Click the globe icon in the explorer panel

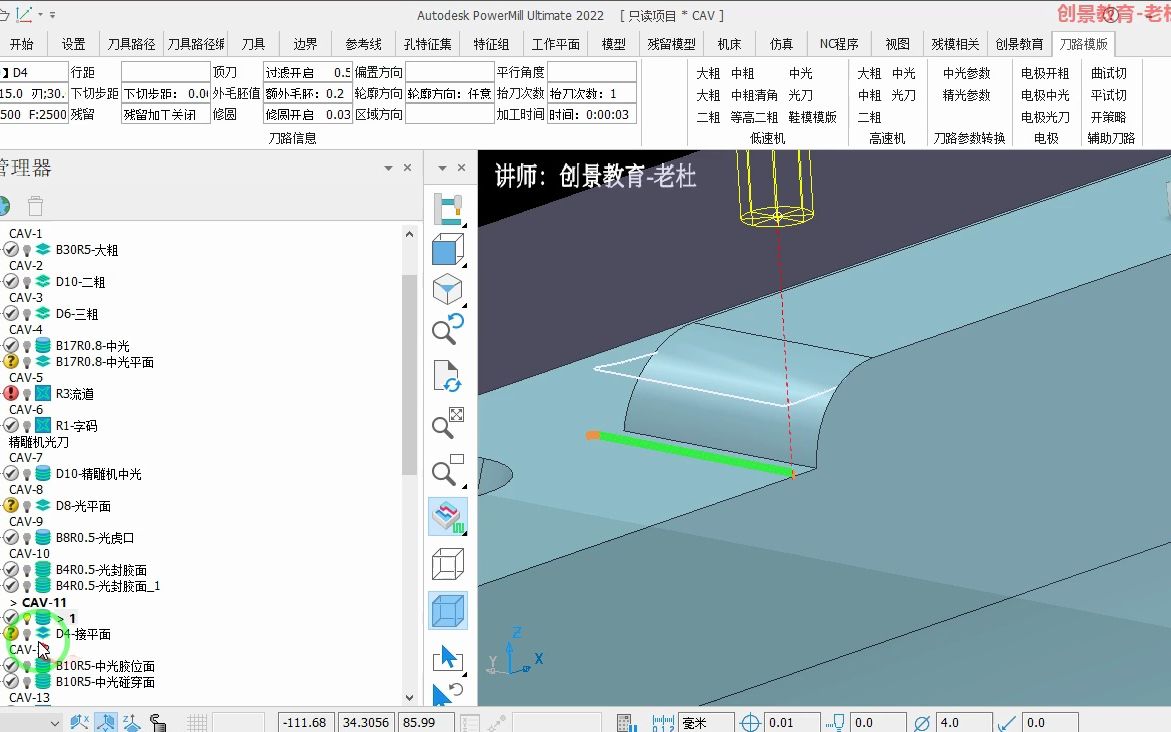click(4, 205)
